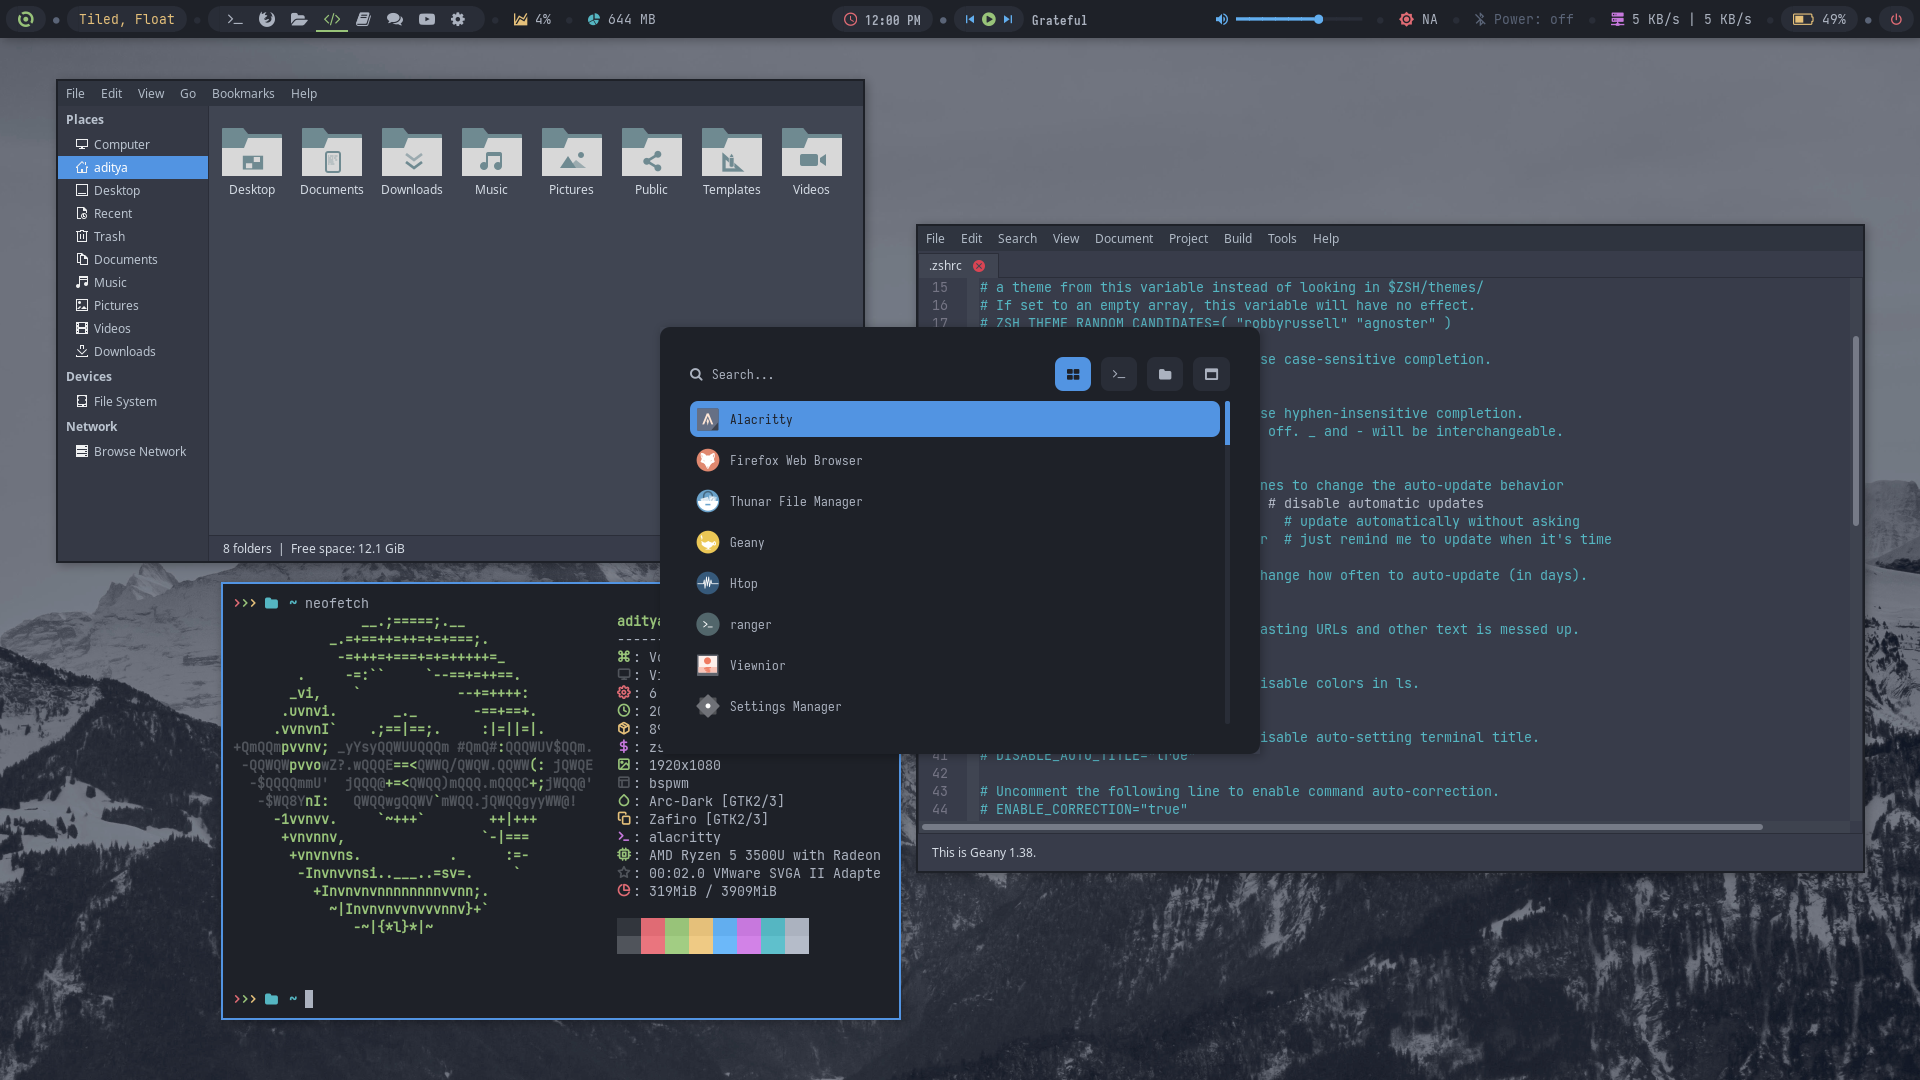Open the Bookmarks menu in file manager
This screenshot has height=1080, width=1920.
click(243, 93)
